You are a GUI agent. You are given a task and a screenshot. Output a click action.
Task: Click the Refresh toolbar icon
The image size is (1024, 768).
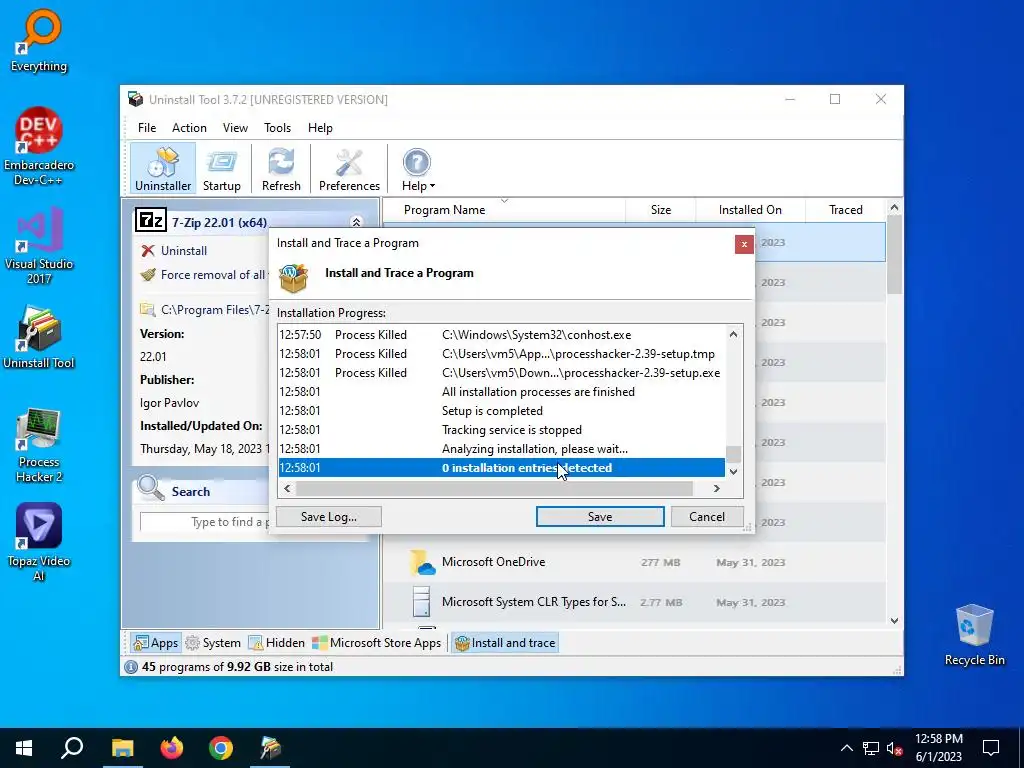281,168
